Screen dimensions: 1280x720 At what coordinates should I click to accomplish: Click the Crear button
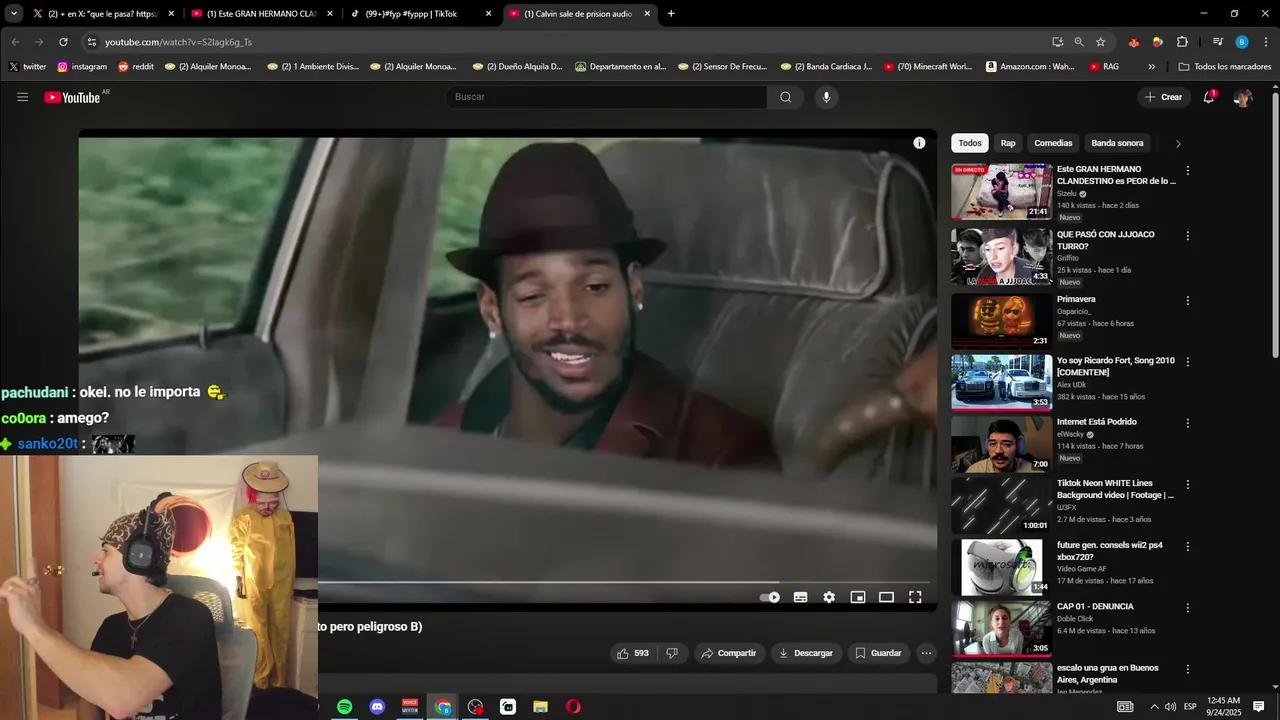click(x=1164, y=97)
